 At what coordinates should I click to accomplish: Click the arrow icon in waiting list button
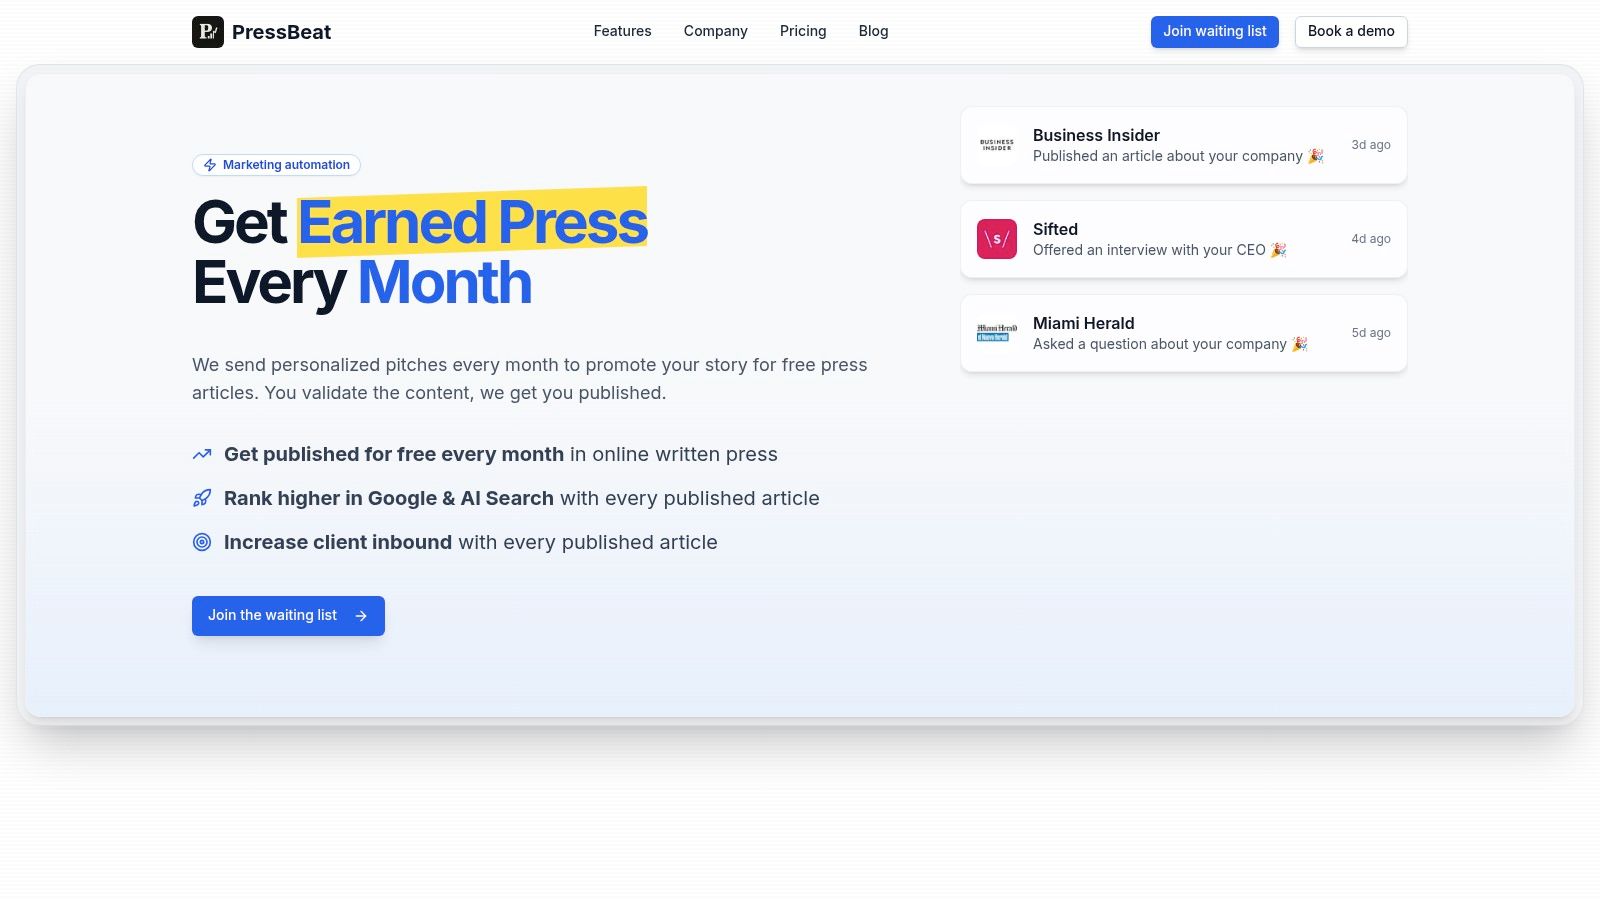coord(361,616)
